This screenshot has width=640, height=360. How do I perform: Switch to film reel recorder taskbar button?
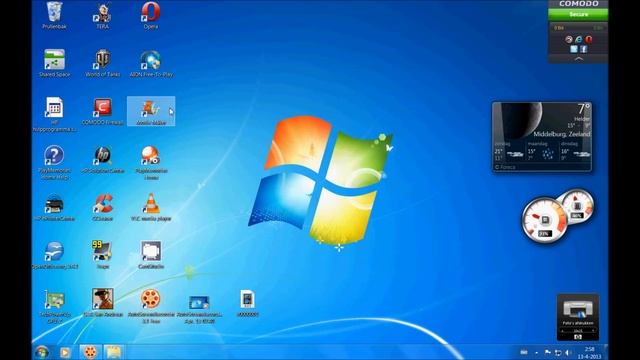point(90,352)
